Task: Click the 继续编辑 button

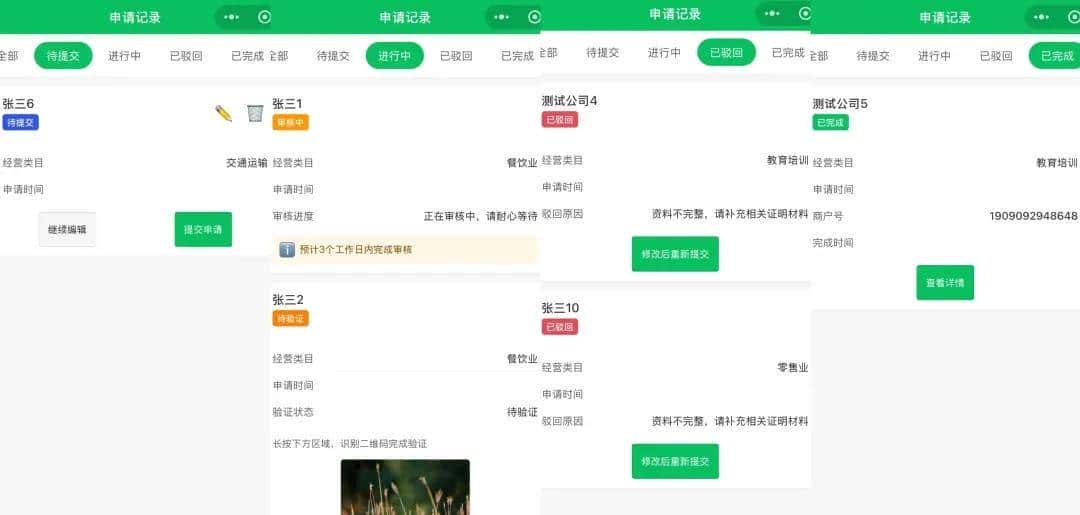Action: coord(67,229)
